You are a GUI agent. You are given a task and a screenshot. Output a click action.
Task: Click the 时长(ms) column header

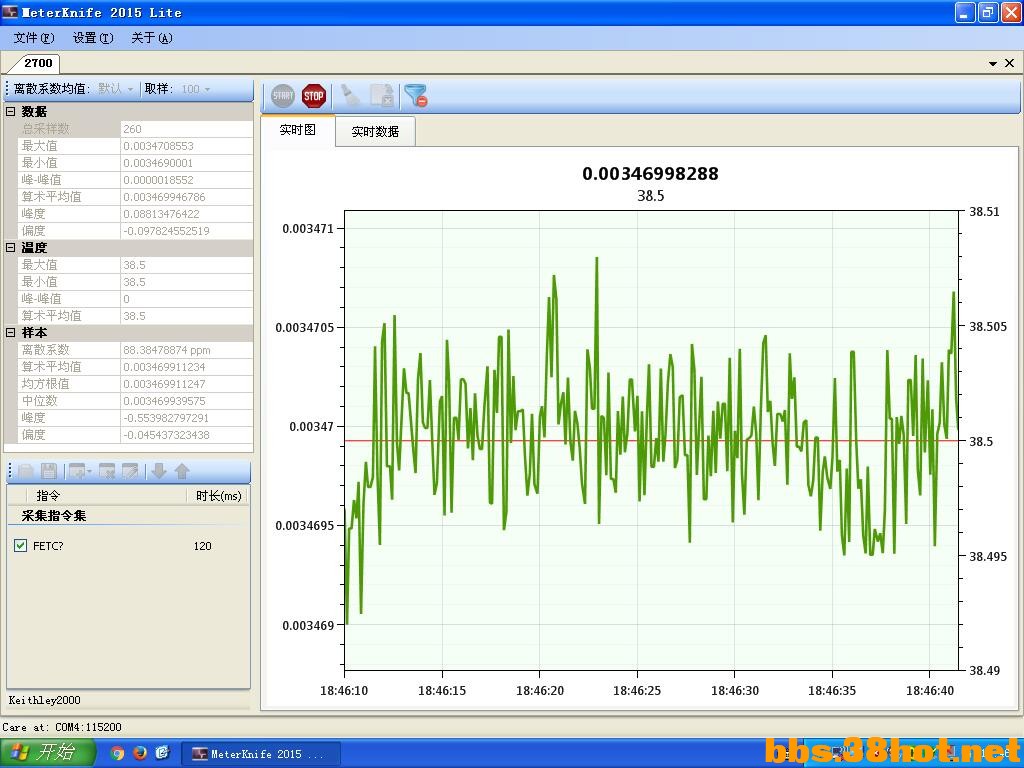[x=218, y=496]
